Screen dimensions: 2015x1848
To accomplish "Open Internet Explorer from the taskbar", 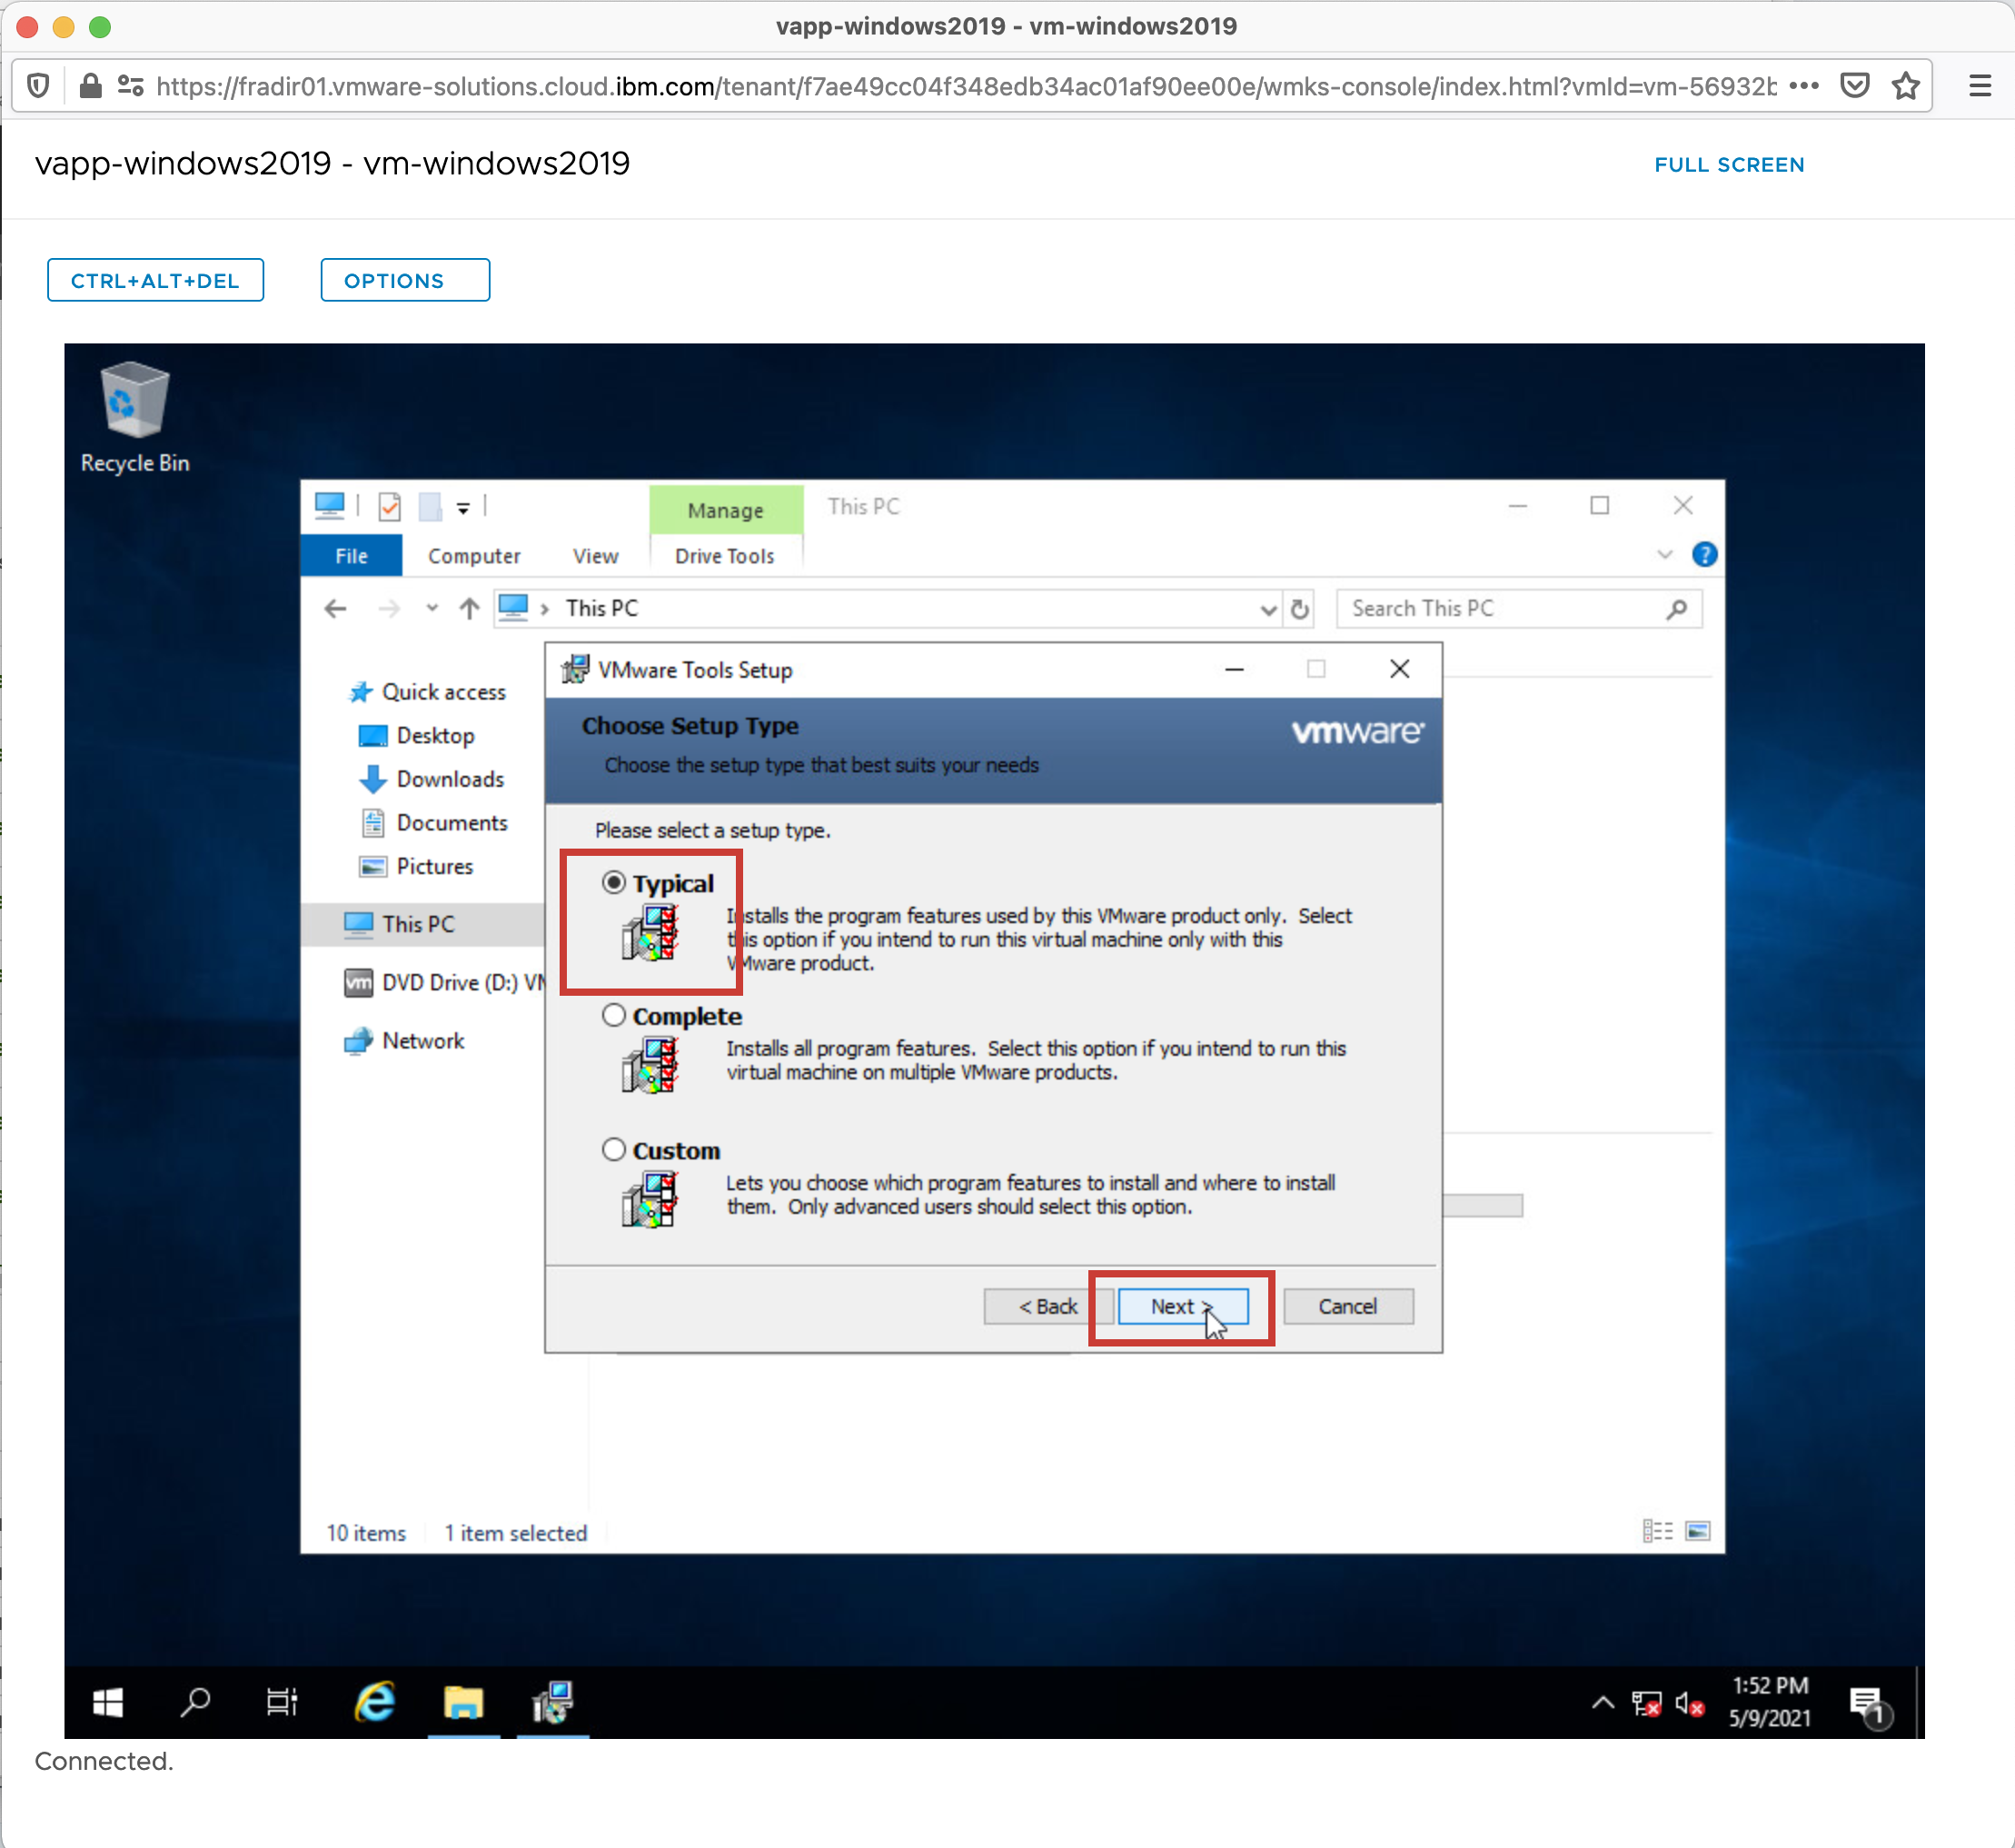I will pyautogui.click(x=375, y=1702).
